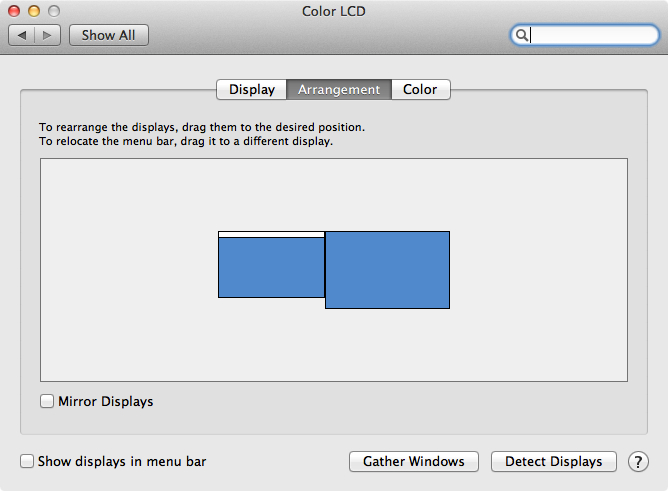
Task: Enable the Mirror Displays checkbox
Action: [47, 401]
